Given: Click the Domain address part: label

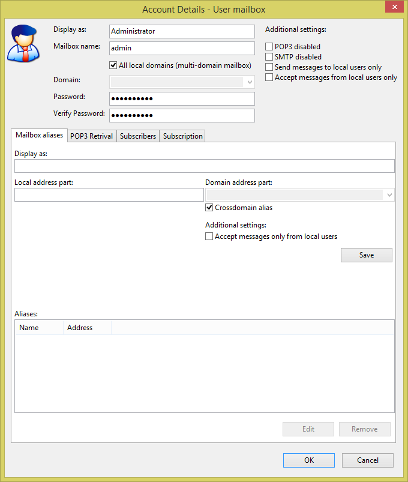Looking at the screenshot, I should (x=239, y=183).
